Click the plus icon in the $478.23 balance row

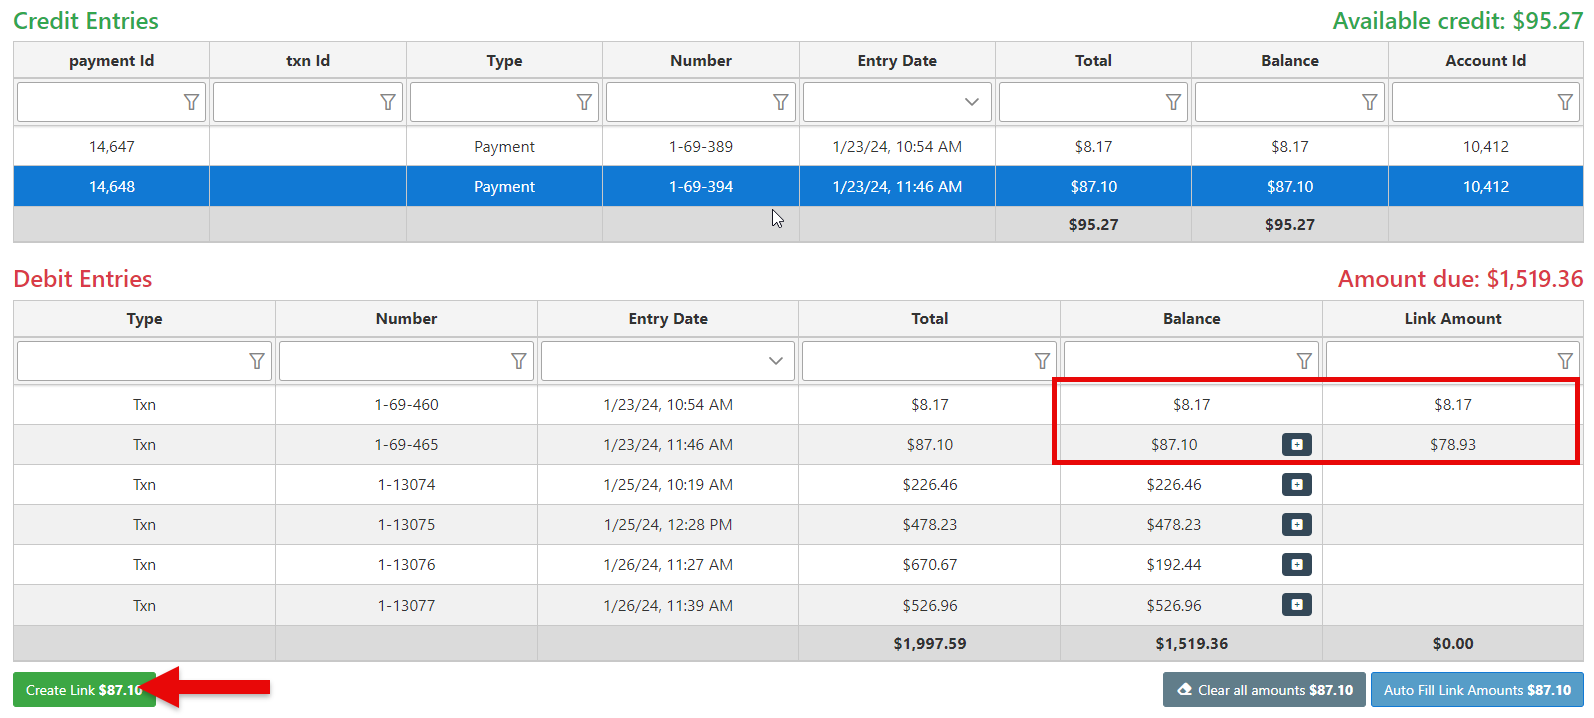[1296, 525]
